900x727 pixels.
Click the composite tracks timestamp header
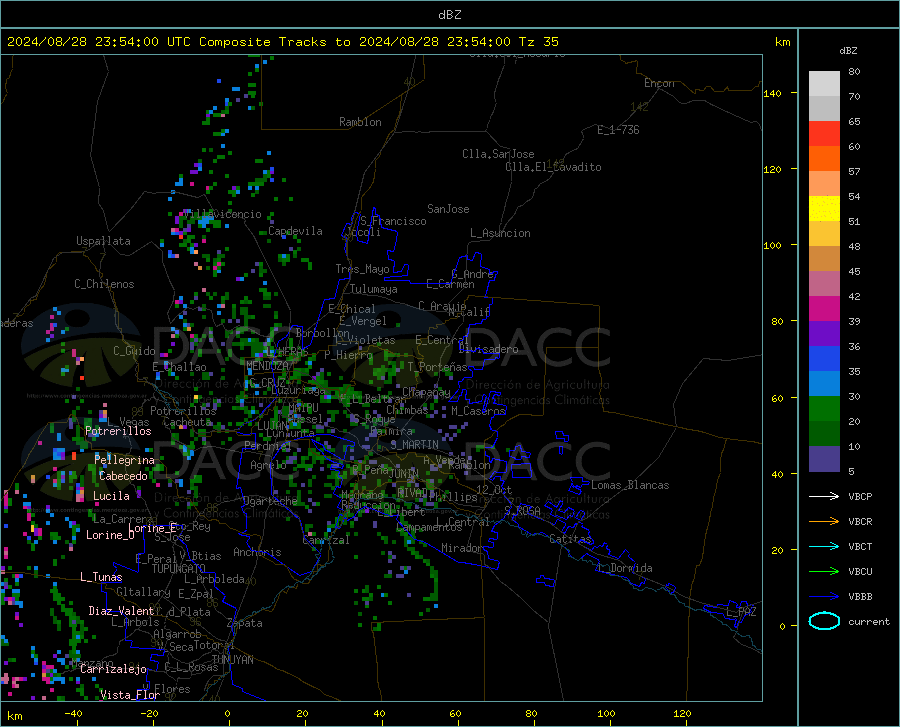(282, 42)
